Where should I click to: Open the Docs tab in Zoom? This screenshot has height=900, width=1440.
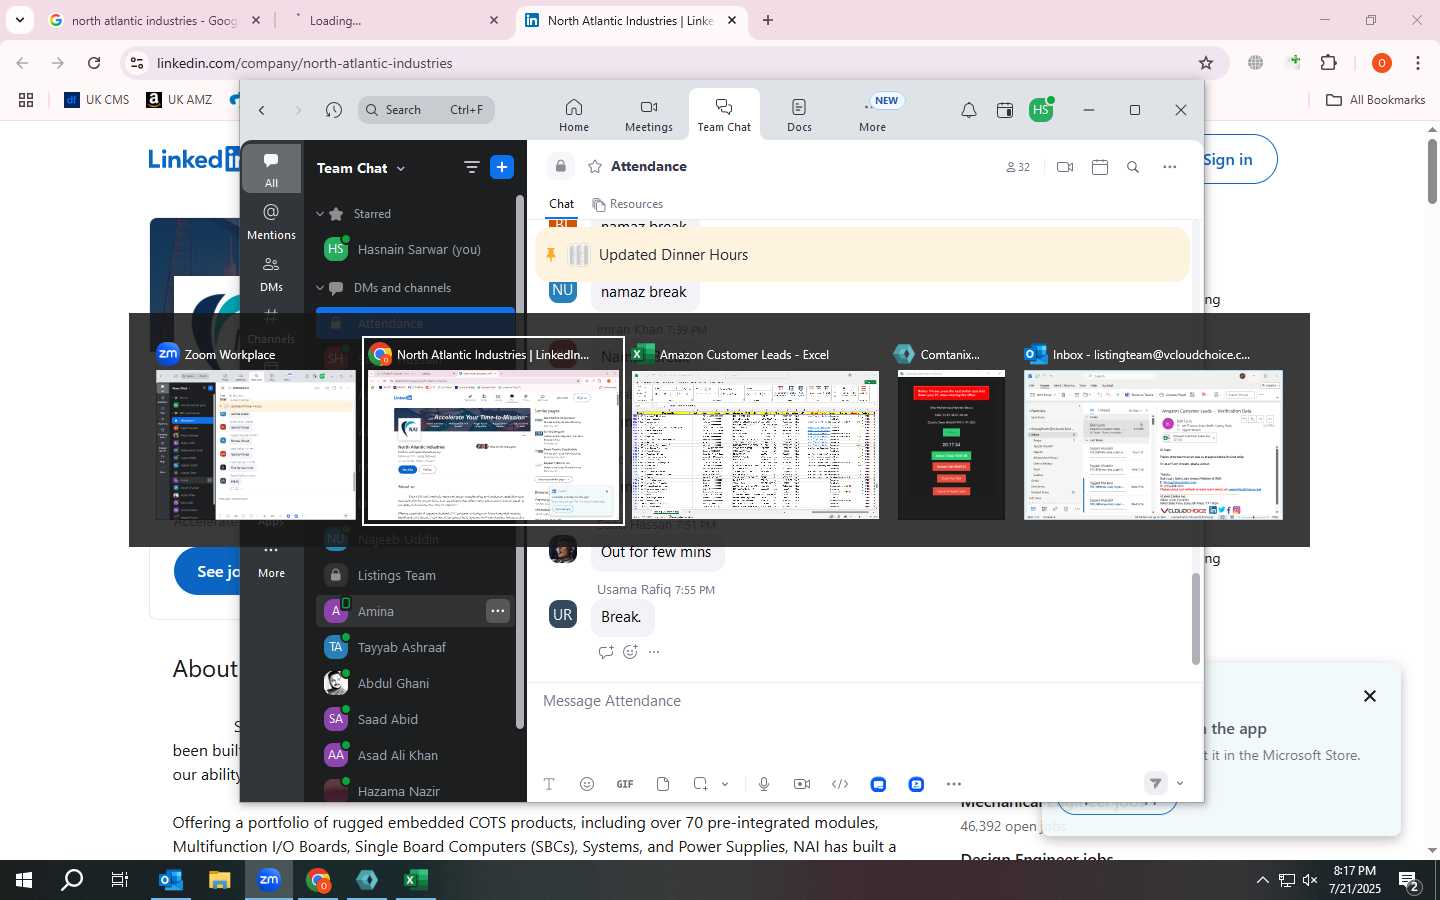pos(799,114)
